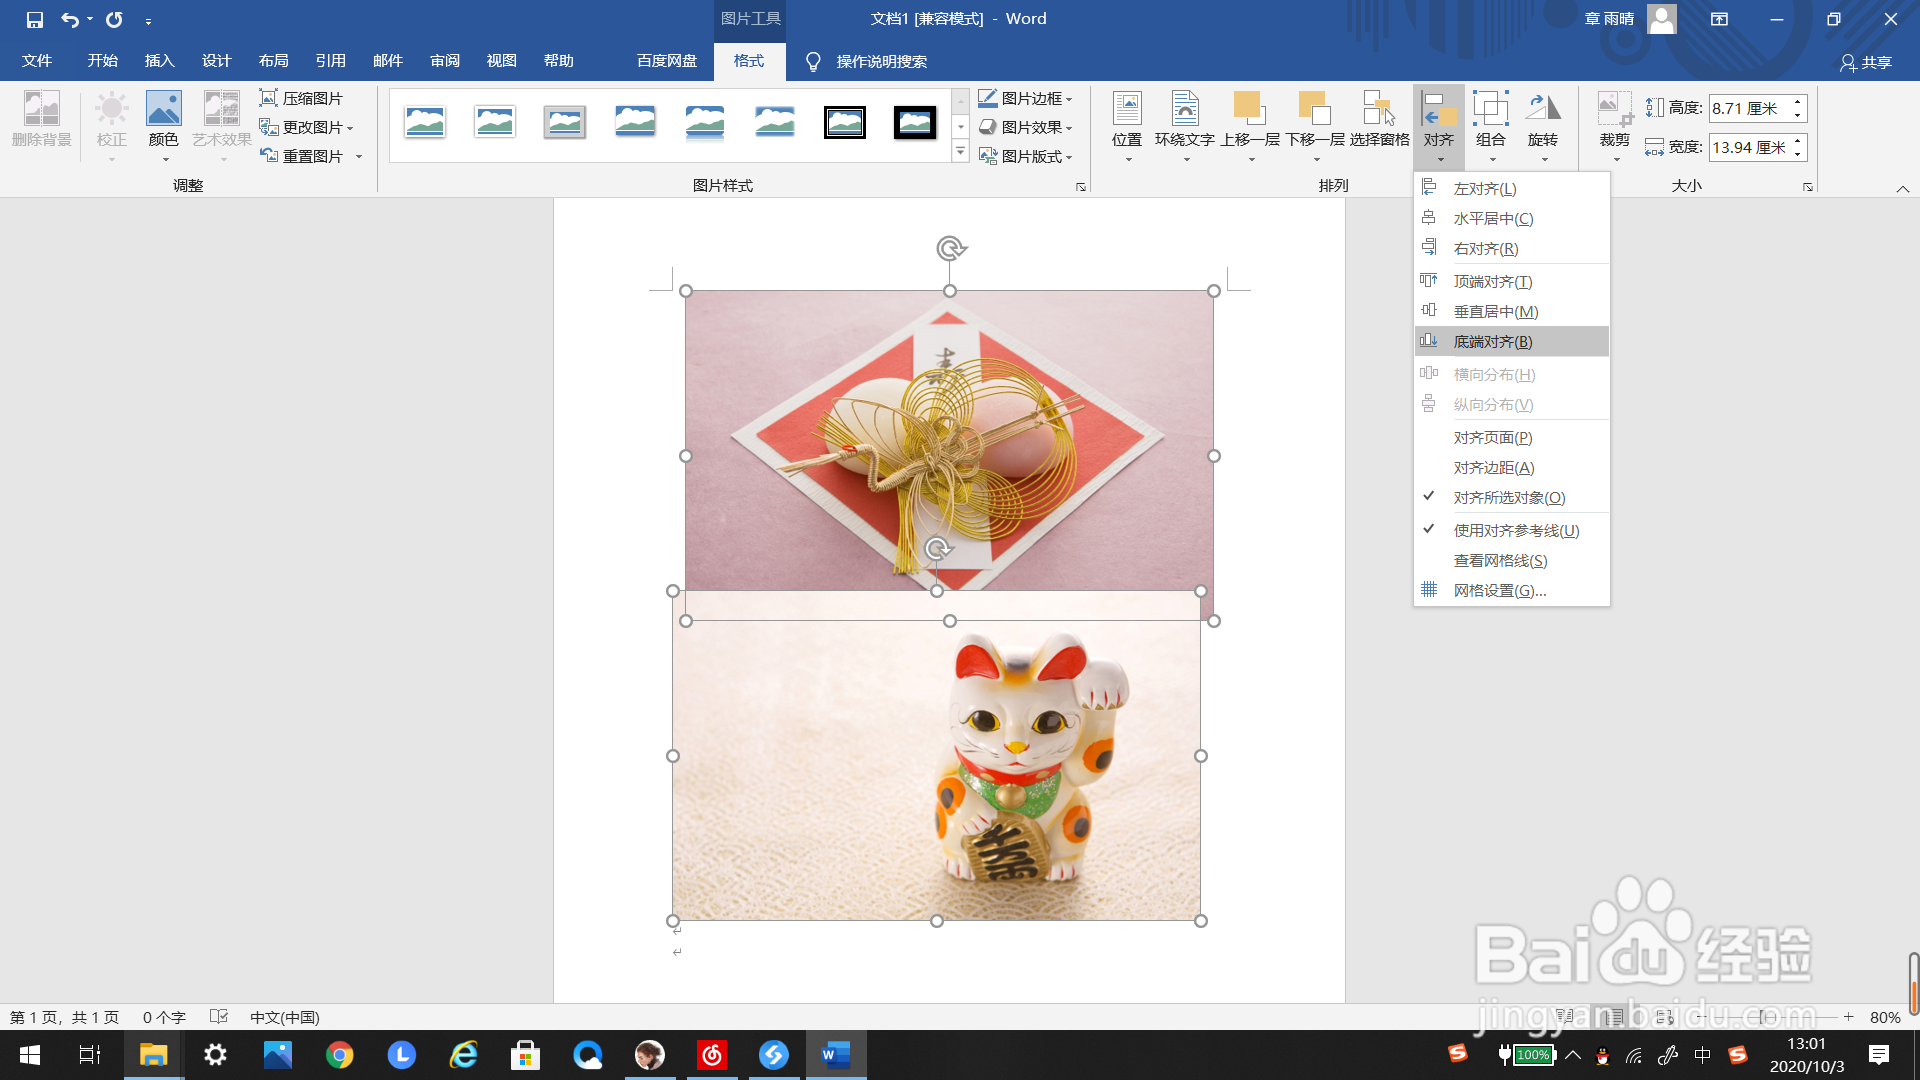The height and width of the screenshot is (1080, 1920).
Task: Choose Center Horizontally (水平居中)
Action: tap(1511, 218)
